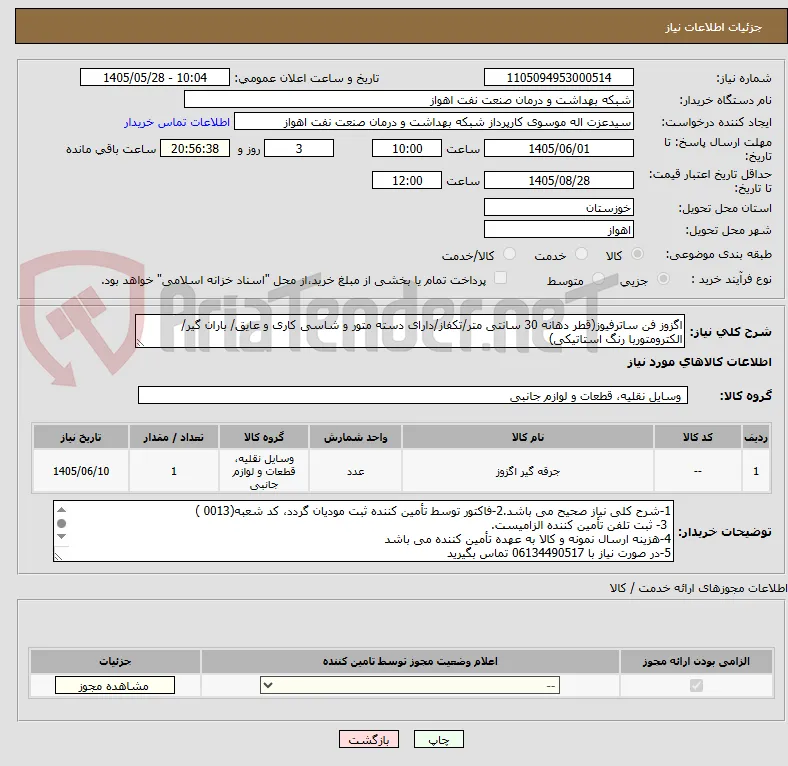Viewport: 788px width, 766px height.
Task: Select the کالا/خدمت radio button
Action: (x=510, y=254)
